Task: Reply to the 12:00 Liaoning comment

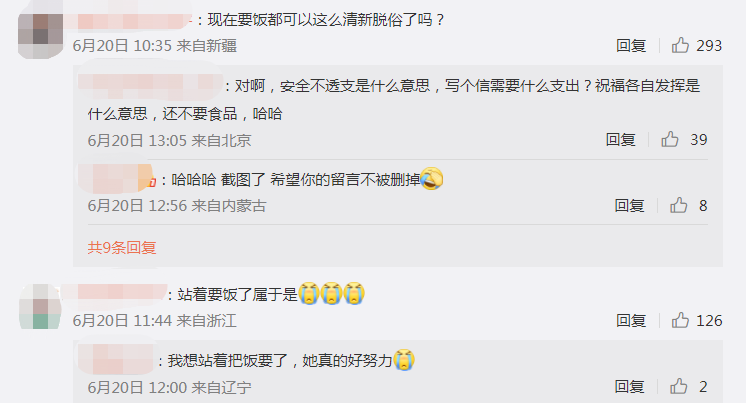Action: [629, 387]
